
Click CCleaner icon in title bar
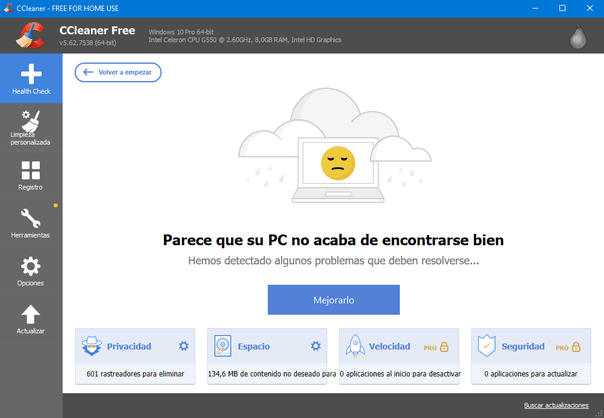point(8,8)
